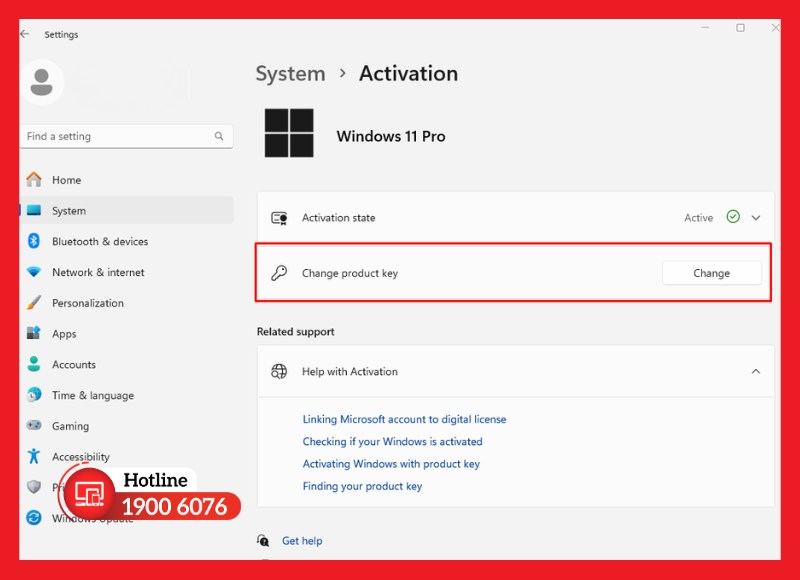Open Finding your product key link
The image size is (800, 580).
[x=362, y=486]
